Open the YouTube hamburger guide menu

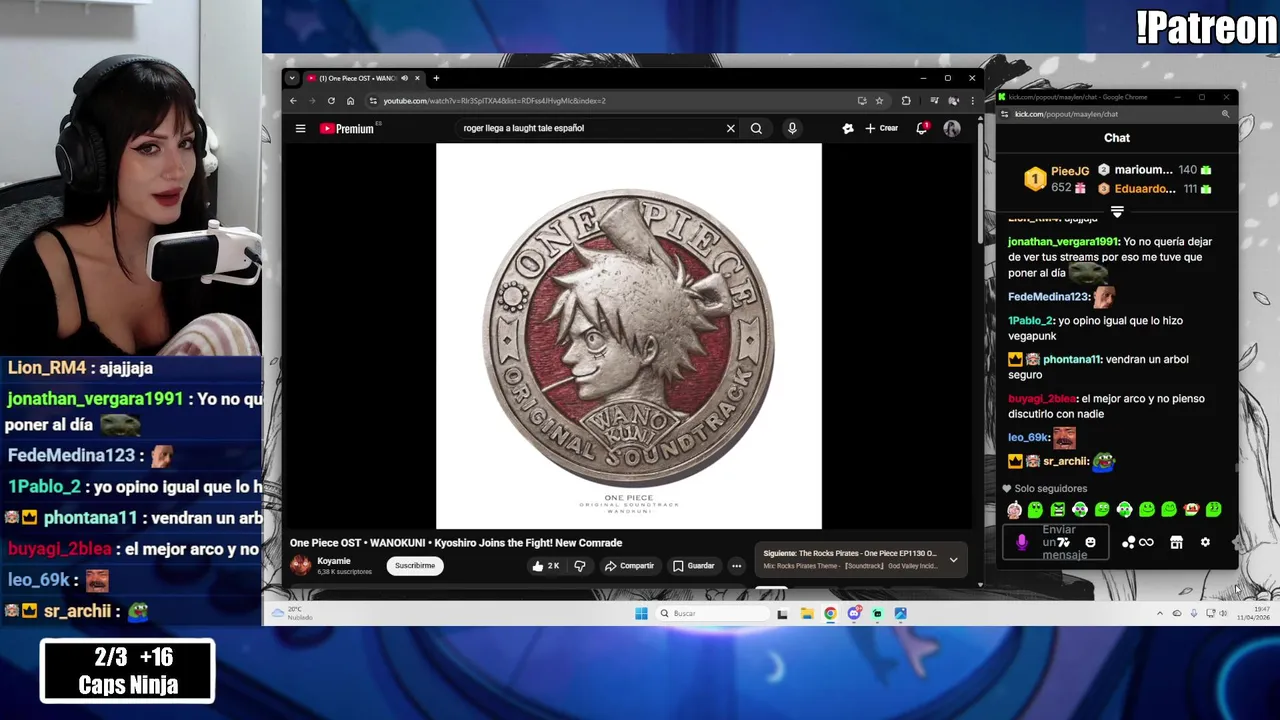300,128
